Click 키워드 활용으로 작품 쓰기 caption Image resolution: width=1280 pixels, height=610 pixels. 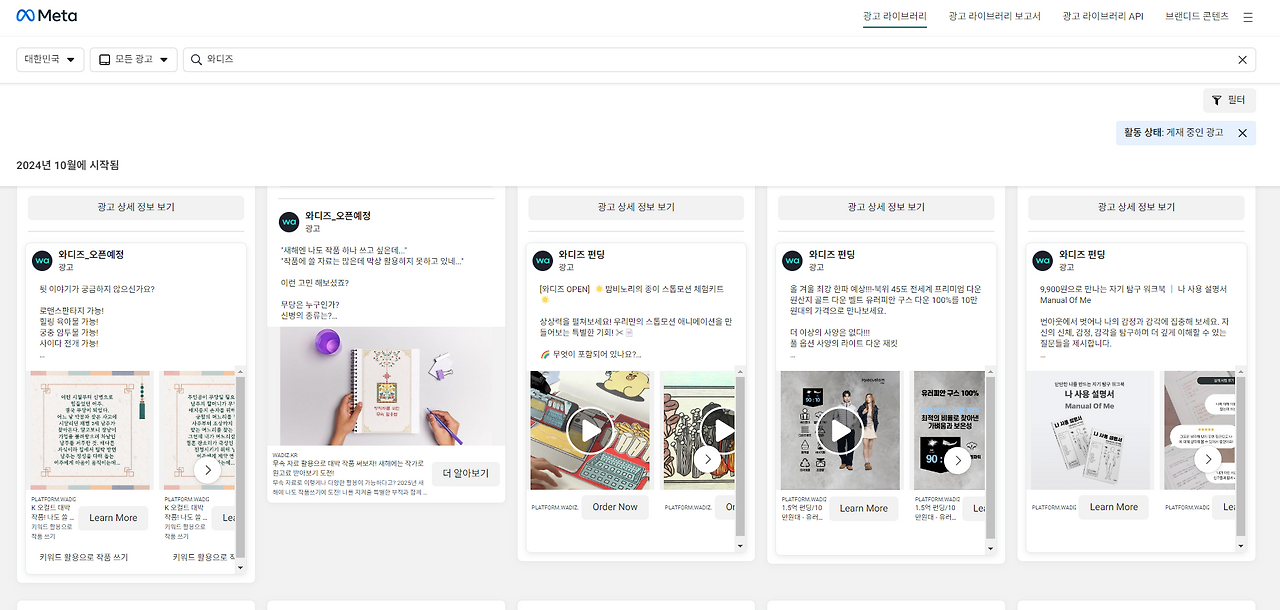[x=83, y=557]
